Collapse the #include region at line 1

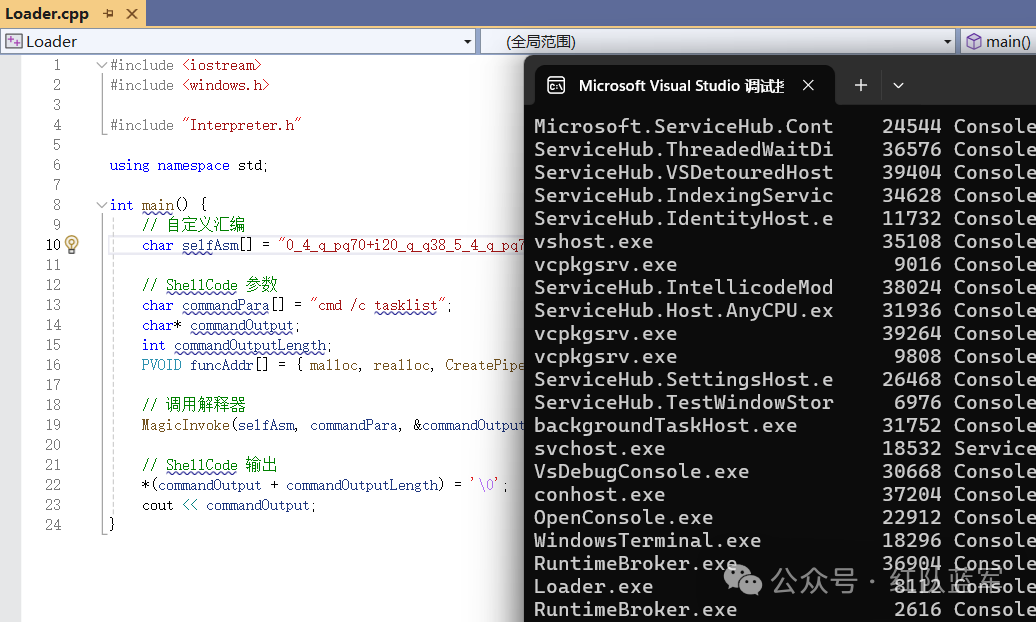pyautogui.click(x=101, y=65)
